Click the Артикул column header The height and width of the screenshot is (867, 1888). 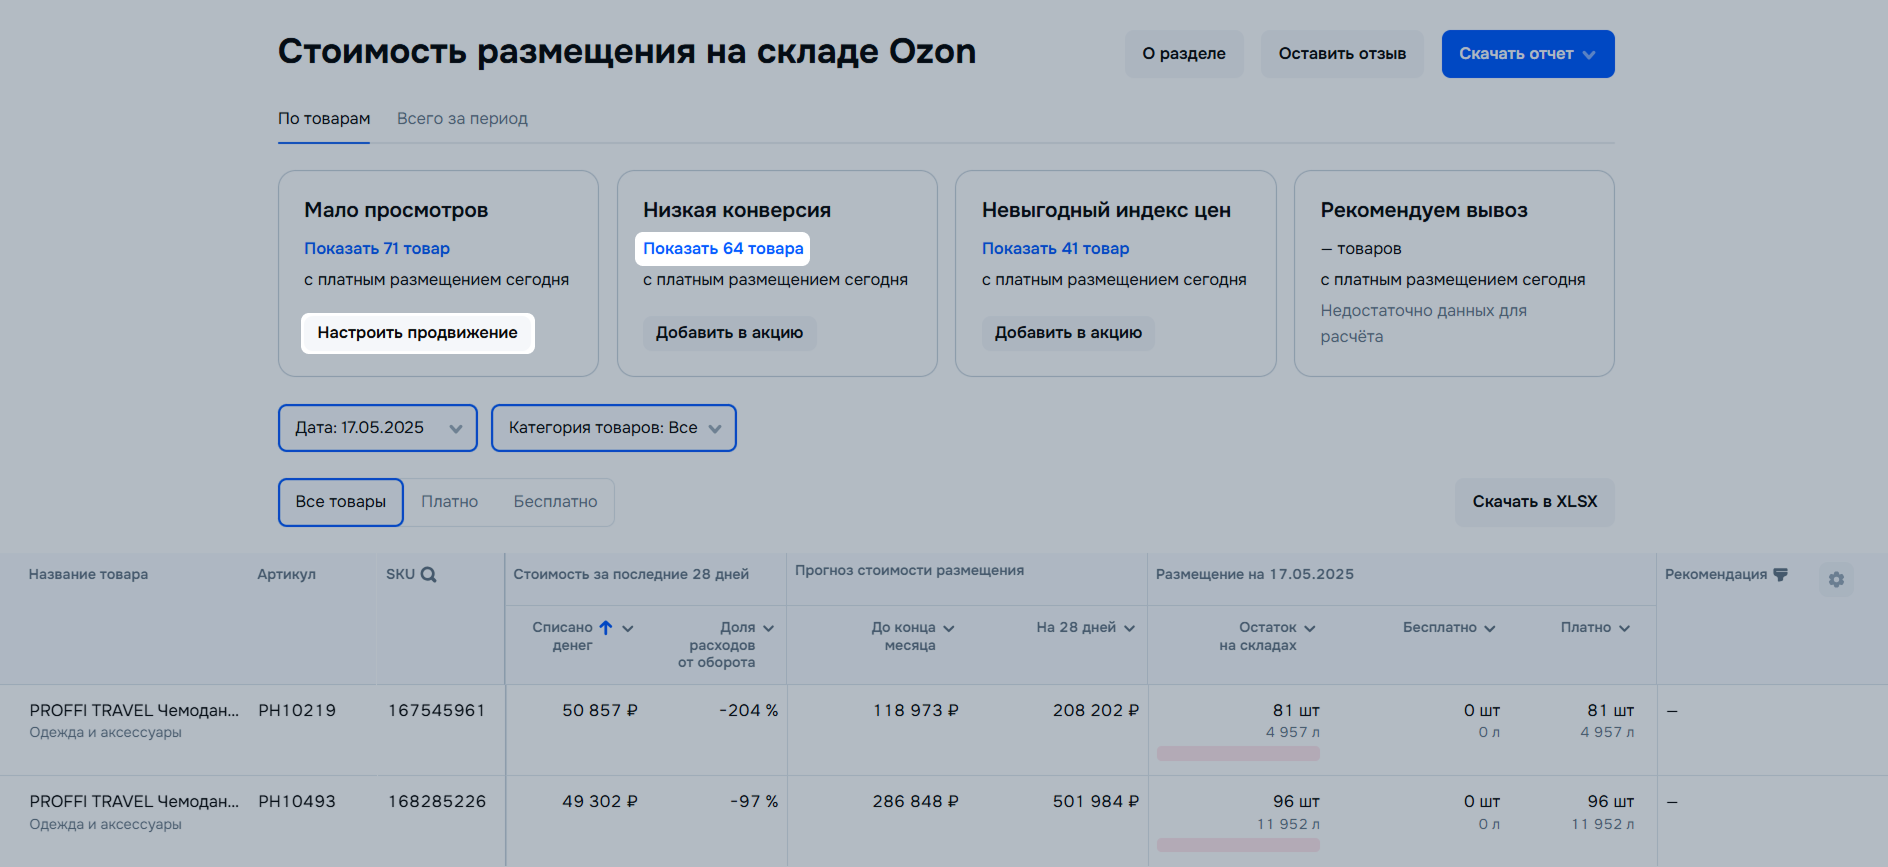coord(286,575)
